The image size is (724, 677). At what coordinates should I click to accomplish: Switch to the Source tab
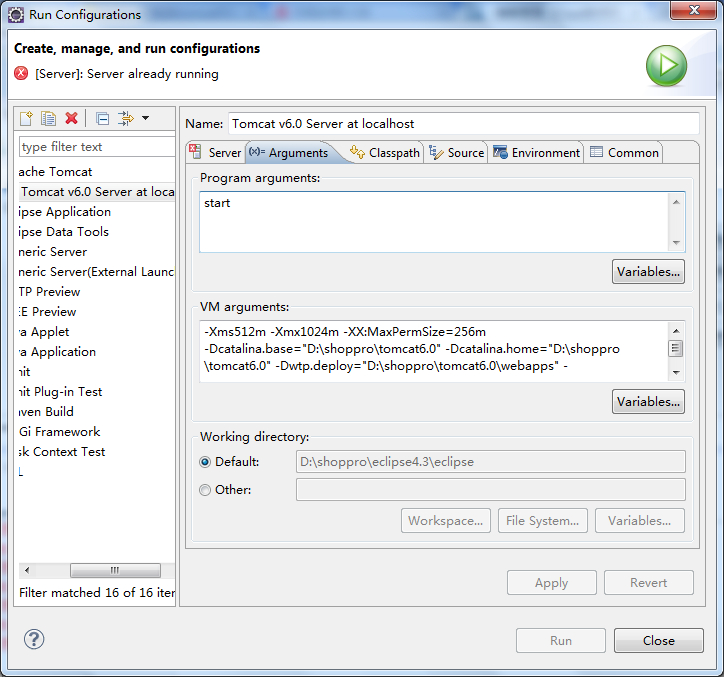(456, 152)
